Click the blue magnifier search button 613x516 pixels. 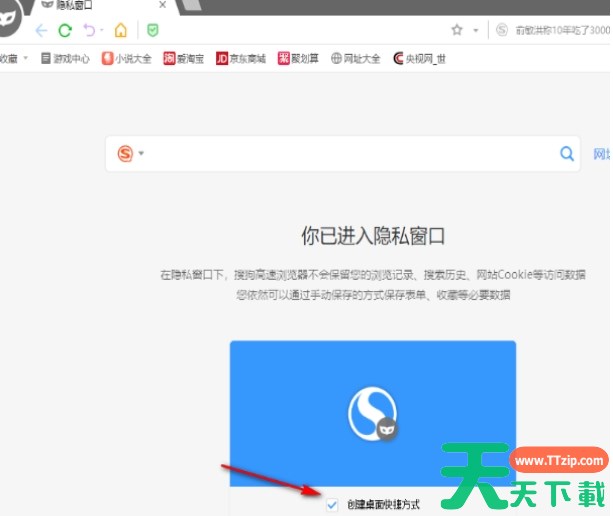pos(567,154)
